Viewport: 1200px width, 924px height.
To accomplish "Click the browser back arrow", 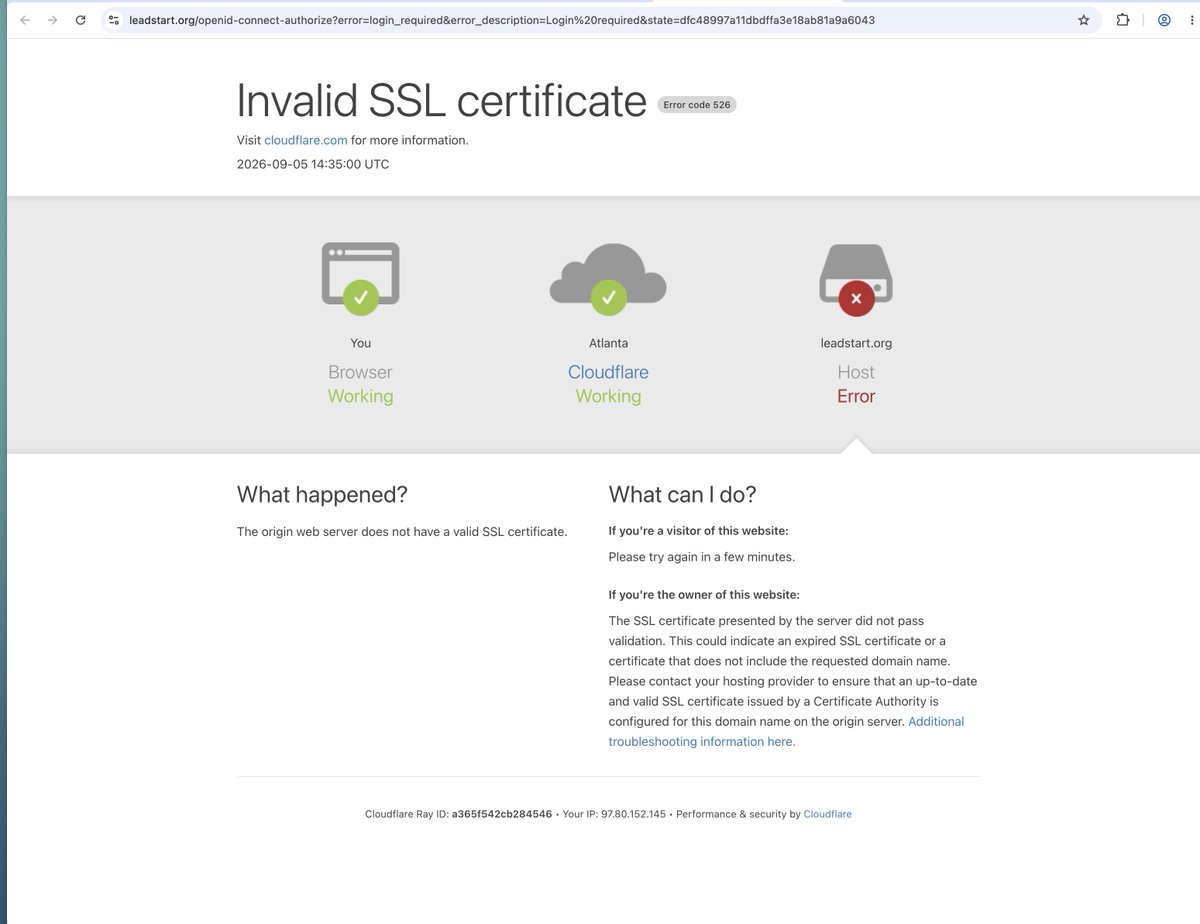I will (x=25, y=20).
